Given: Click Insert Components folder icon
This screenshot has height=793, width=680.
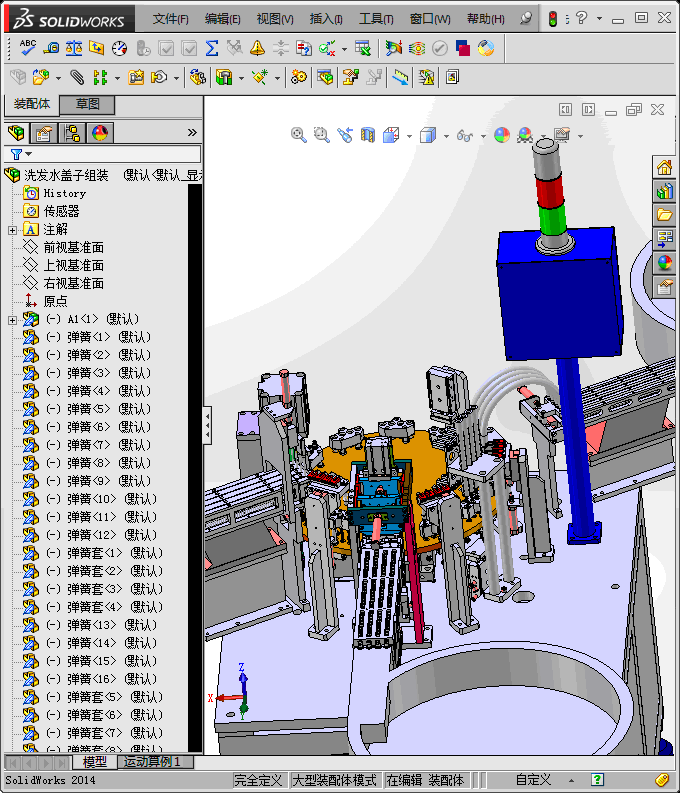Looking at the screenshot, I should point(41,77).
